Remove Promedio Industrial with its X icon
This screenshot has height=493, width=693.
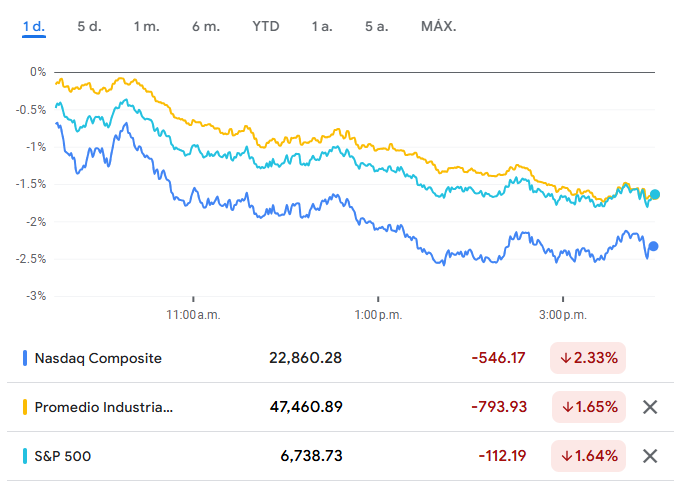[x=650, y=407]
